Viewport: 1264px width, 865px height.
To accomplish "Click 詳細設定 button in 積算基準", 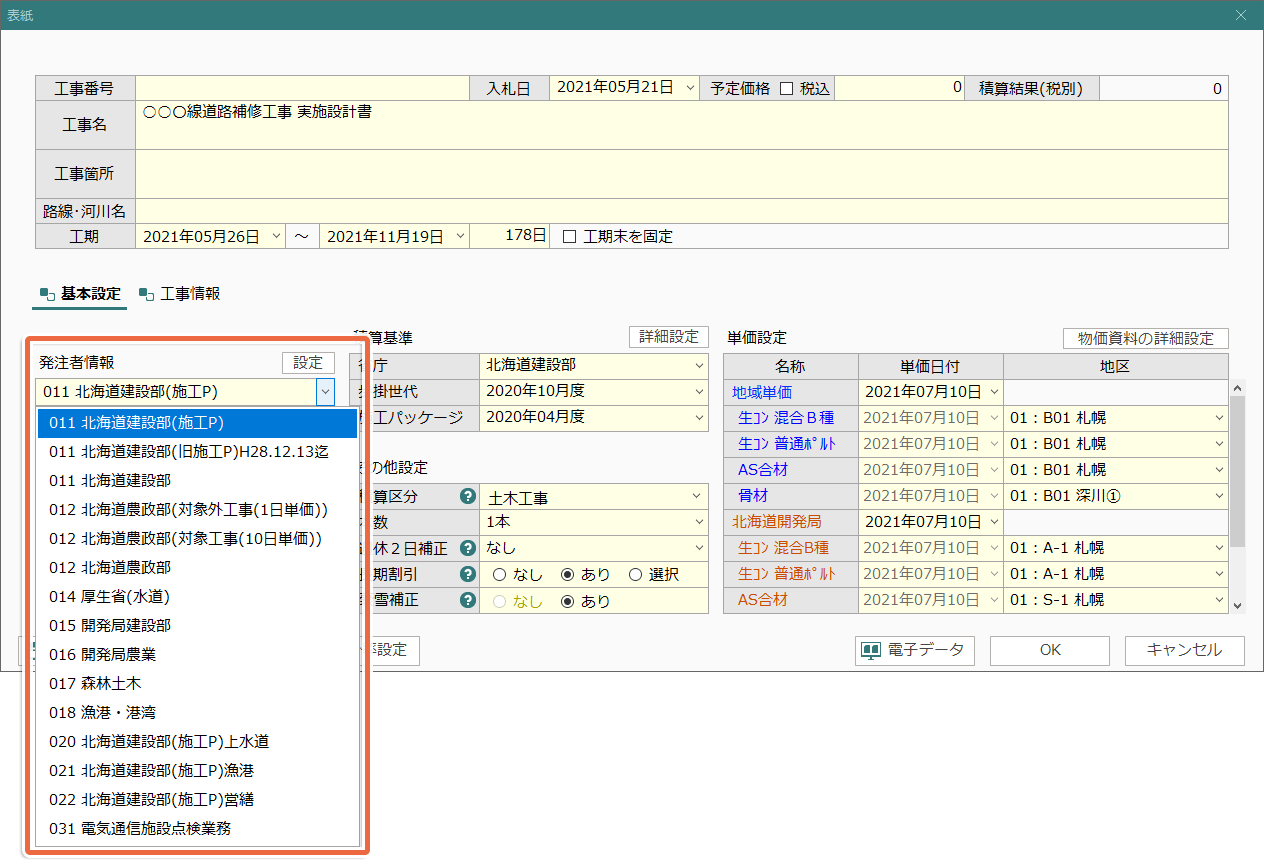I will 668,337.
